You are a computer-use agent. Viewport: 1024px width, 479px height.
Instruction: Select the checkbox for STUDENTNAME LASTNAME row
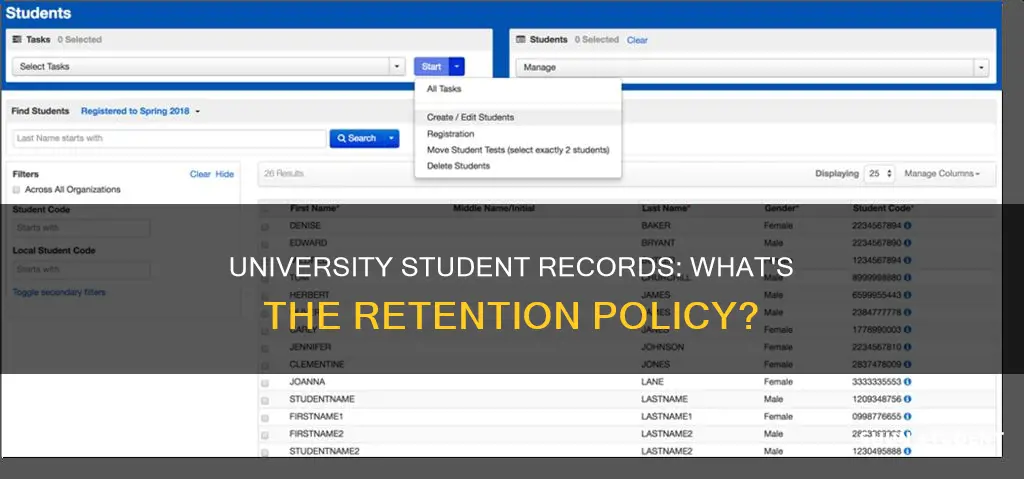265,400
